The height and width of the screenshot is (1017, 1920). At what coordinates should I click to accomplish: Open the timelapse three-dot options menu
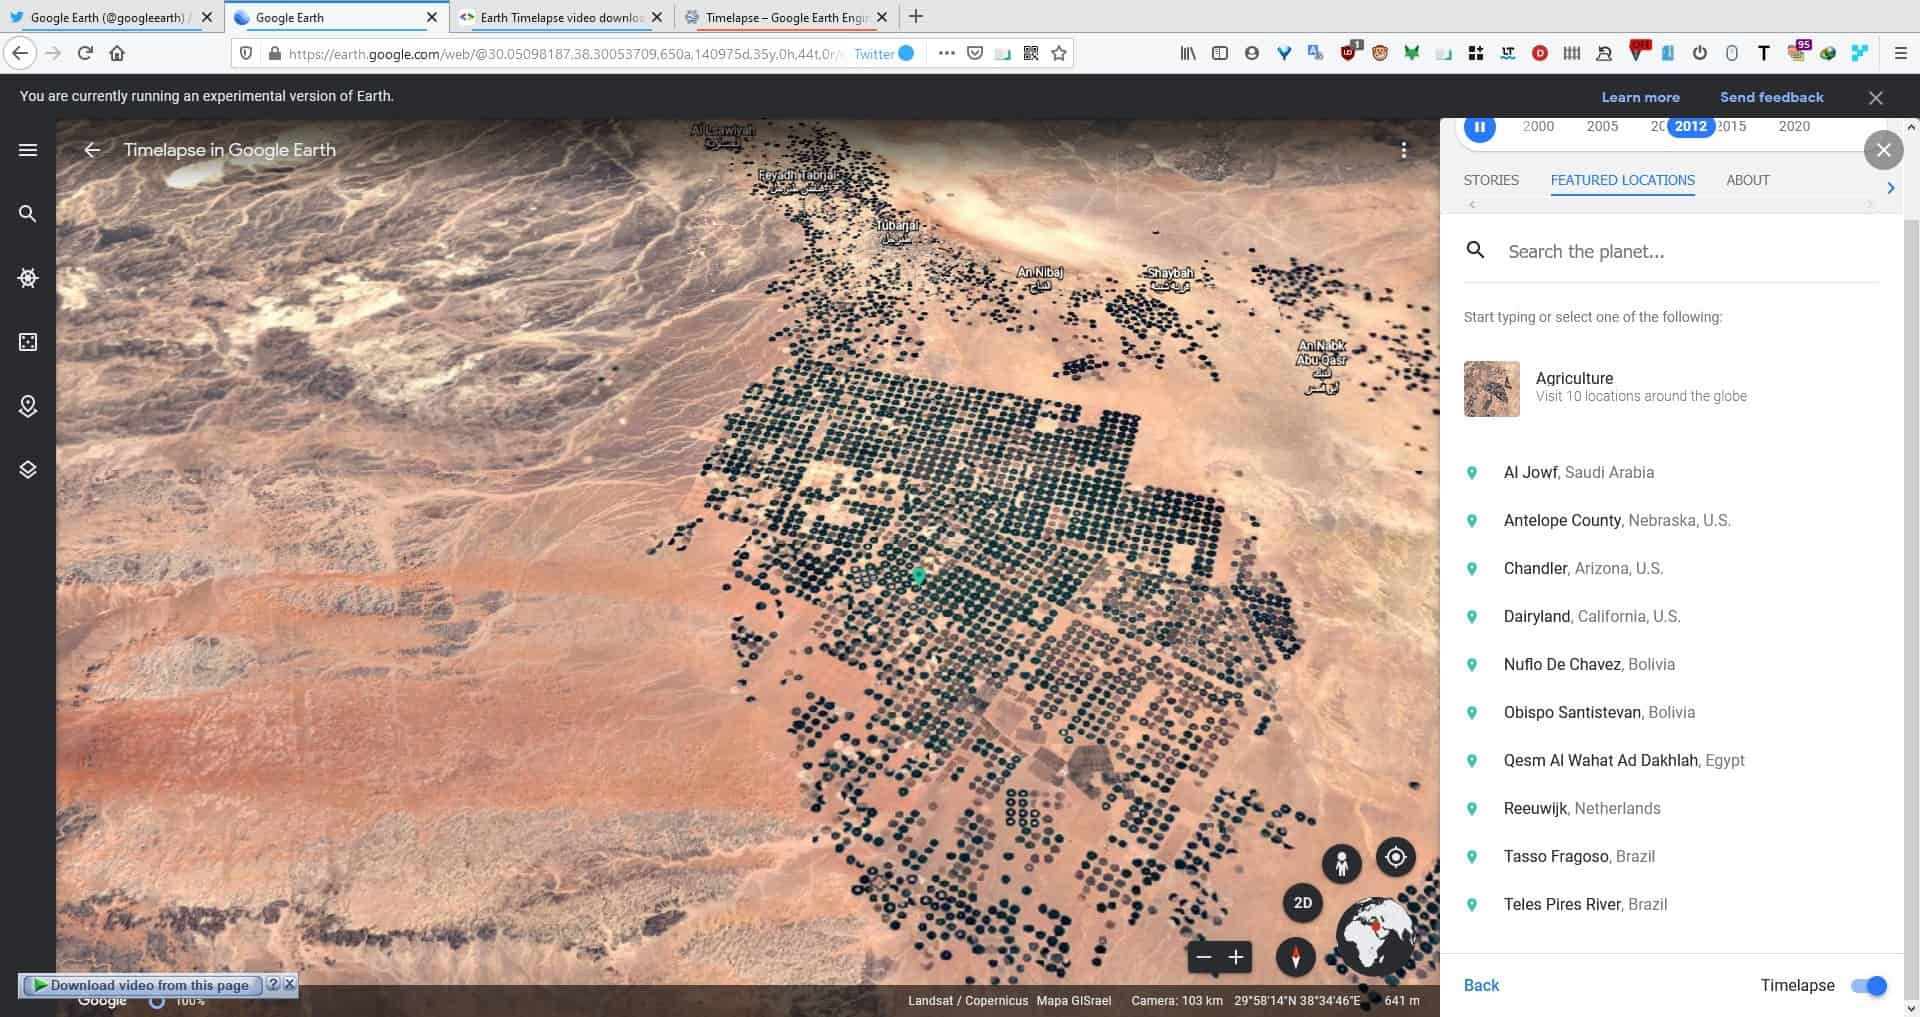tap(1404, 150)
